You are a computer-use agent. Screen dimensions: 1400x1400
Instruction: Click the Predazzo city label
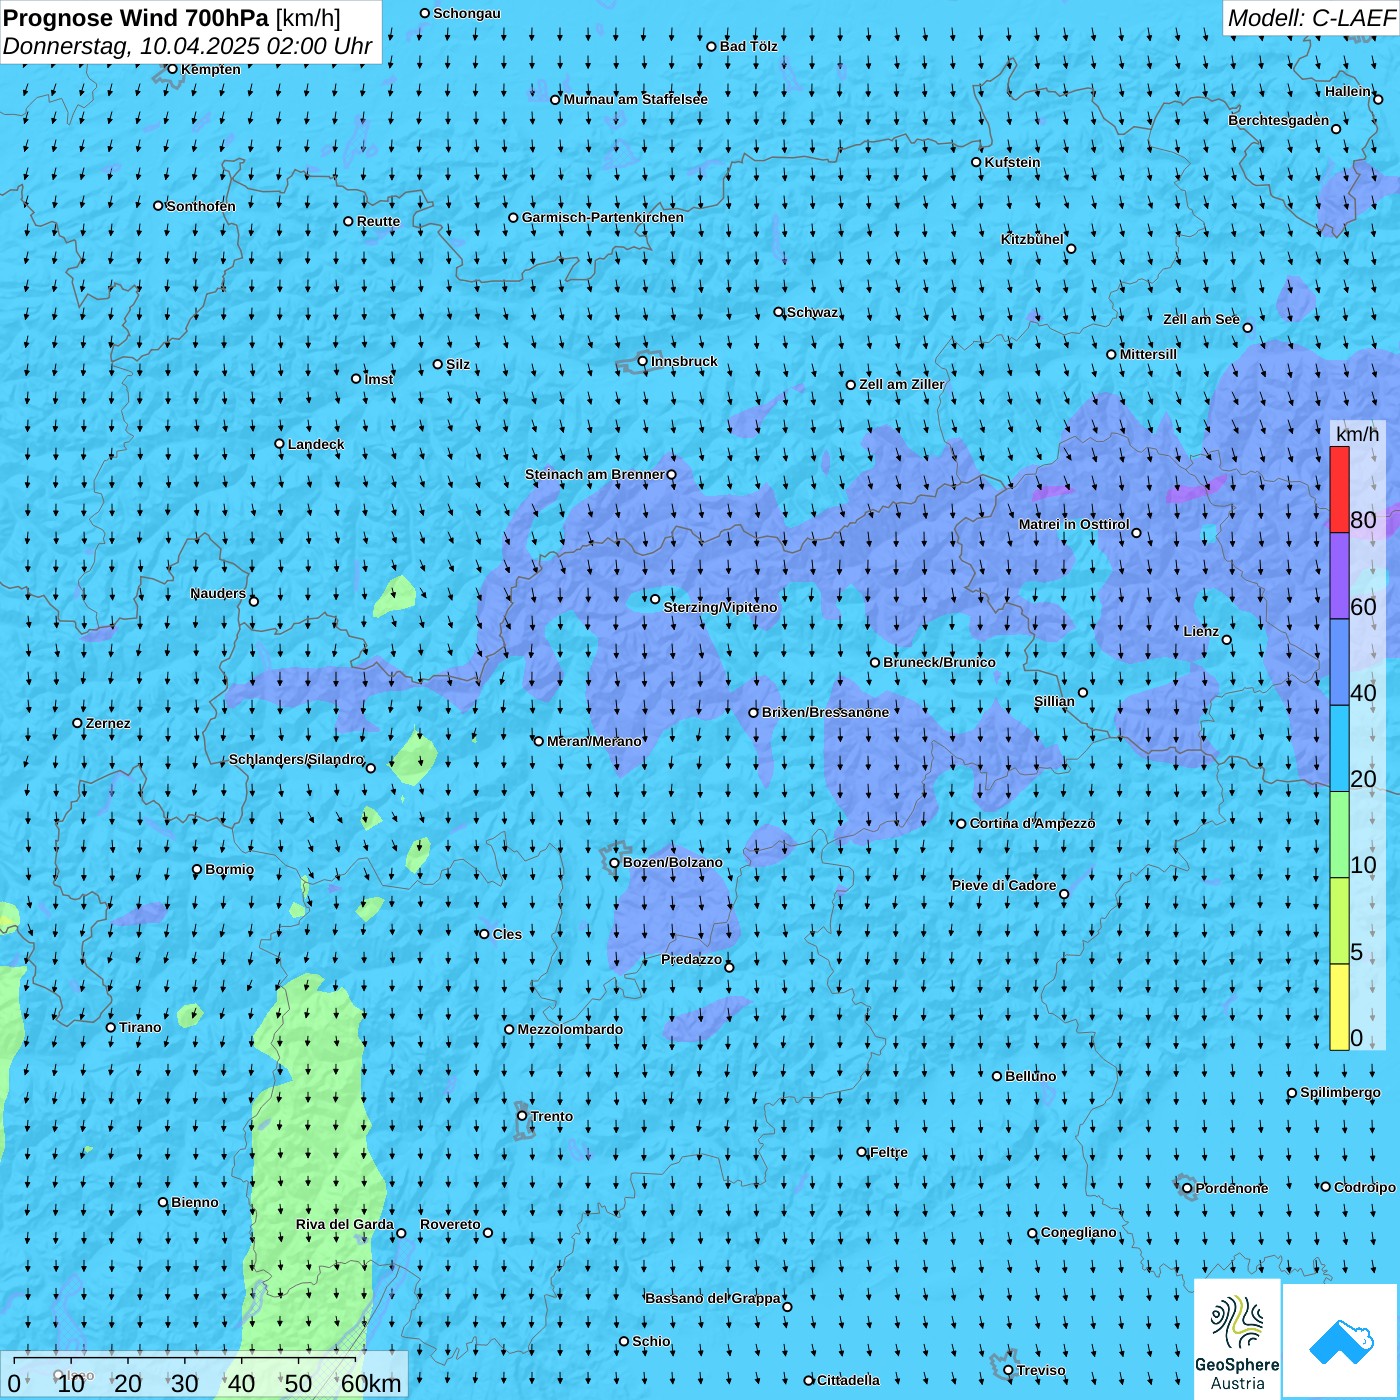691,959
